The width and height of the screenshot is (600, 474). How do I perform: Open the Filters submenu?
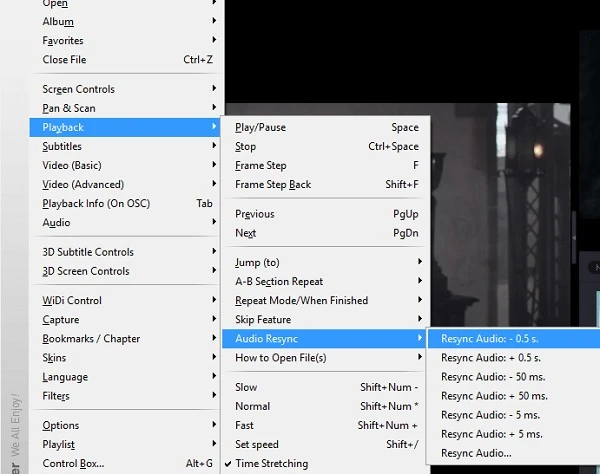124,396
